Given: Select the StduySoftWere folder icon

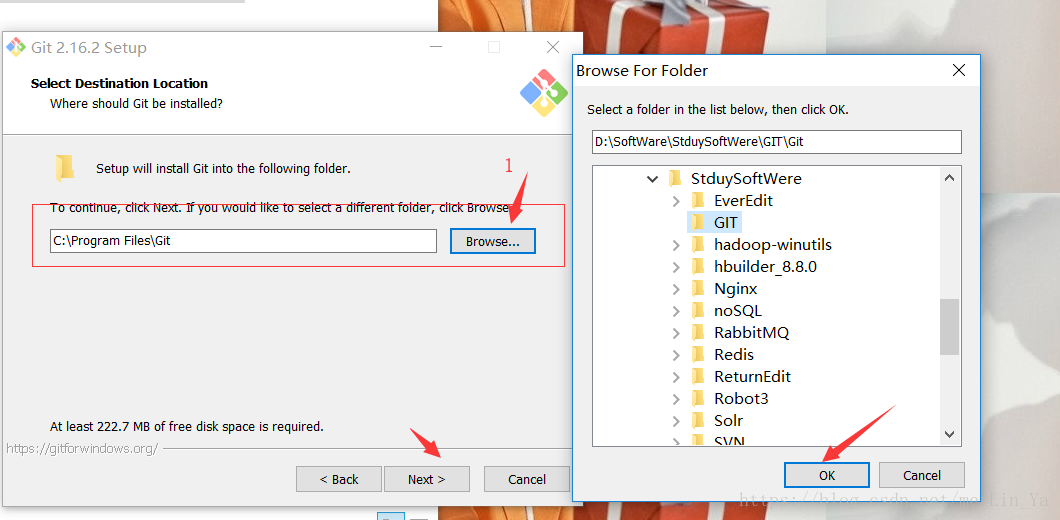Looking at the screenshot, I should 674,179.
